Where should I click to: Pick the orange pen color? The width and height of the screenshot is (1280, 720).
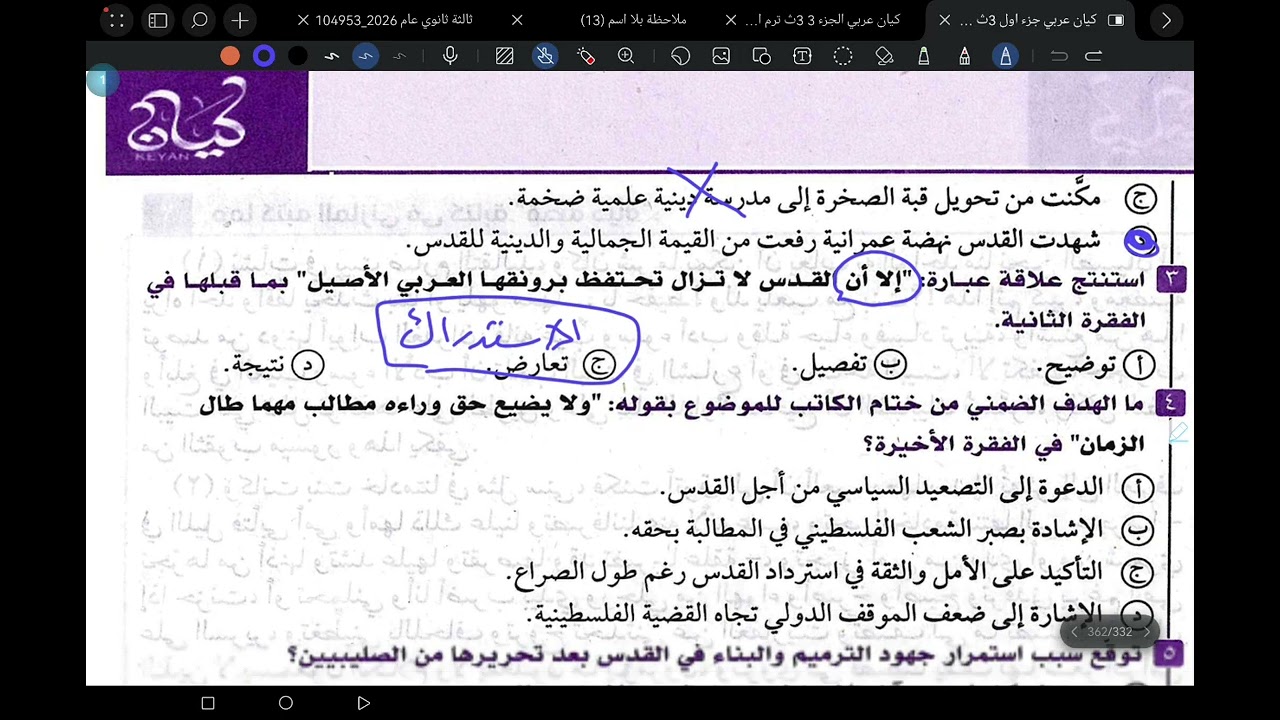tap(230, 56)
